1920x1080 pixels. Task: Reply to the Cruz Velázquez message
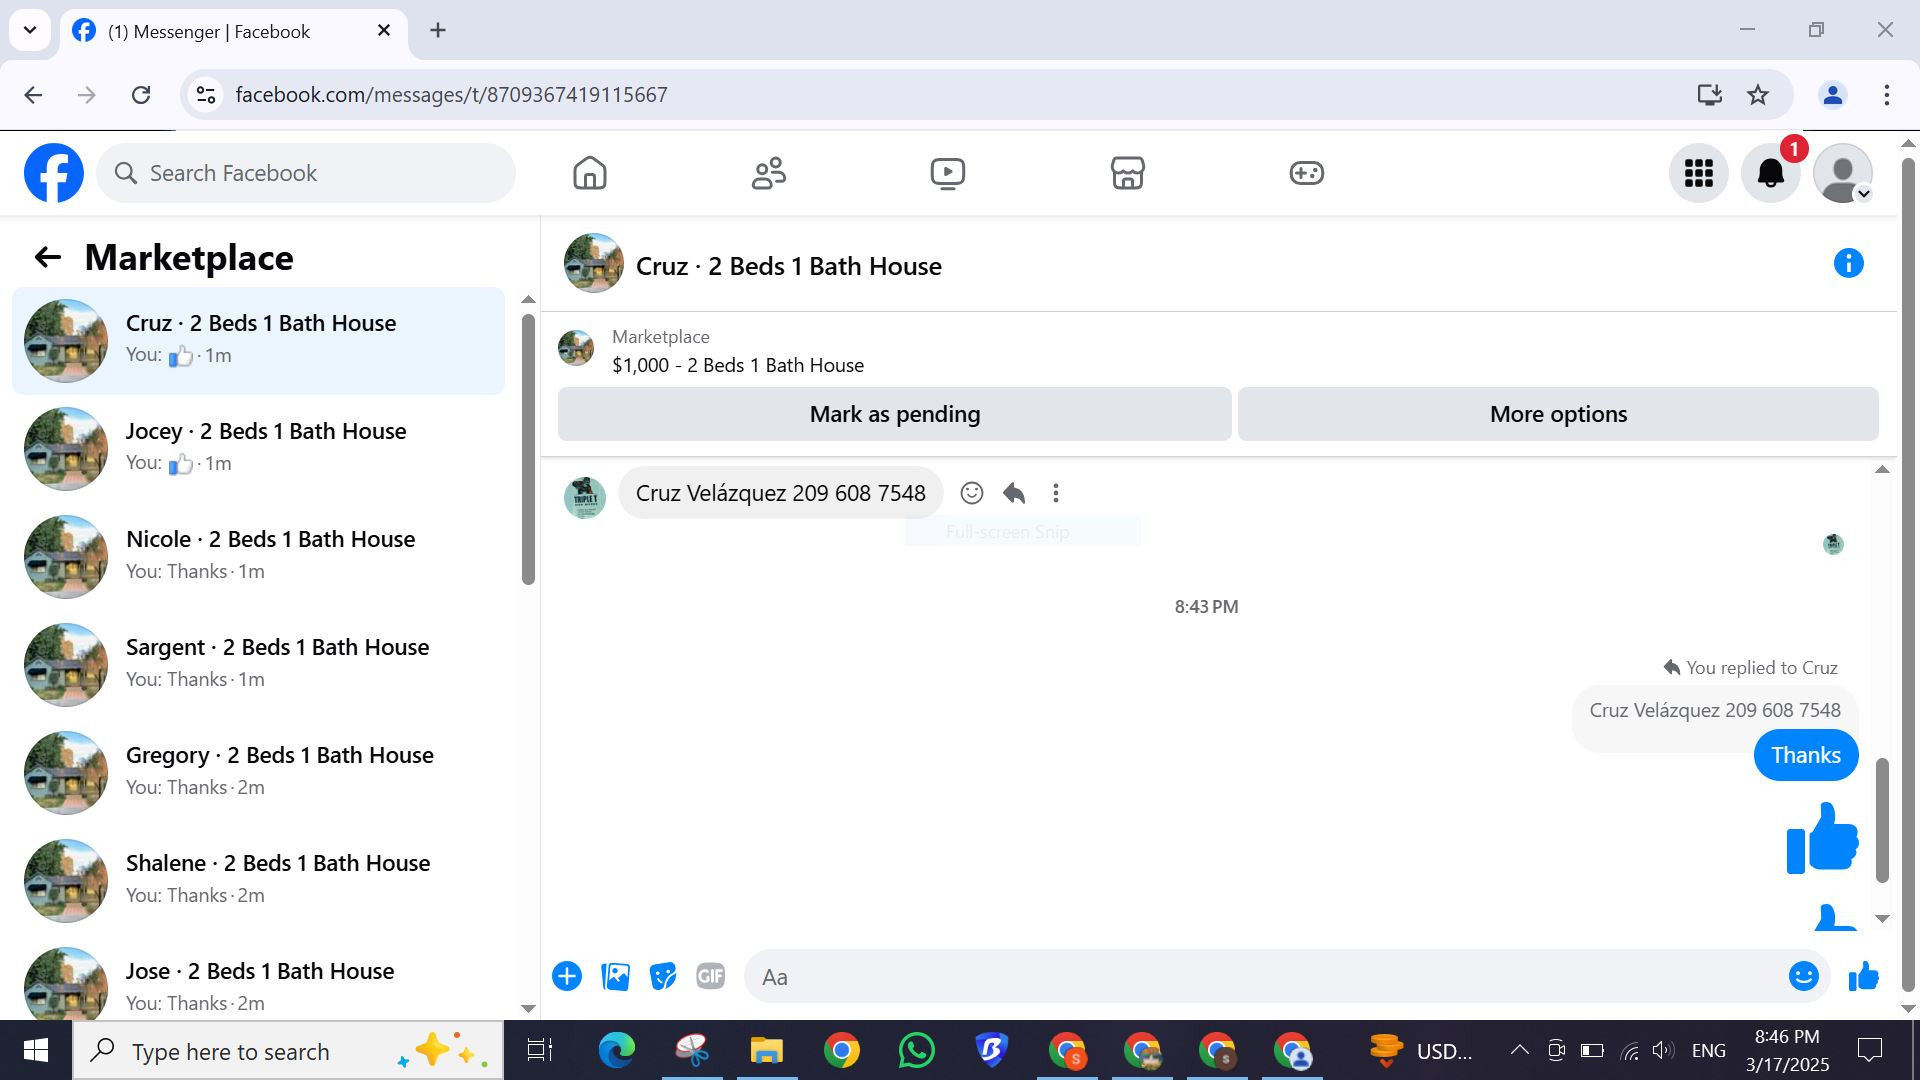pos(1014,493)
